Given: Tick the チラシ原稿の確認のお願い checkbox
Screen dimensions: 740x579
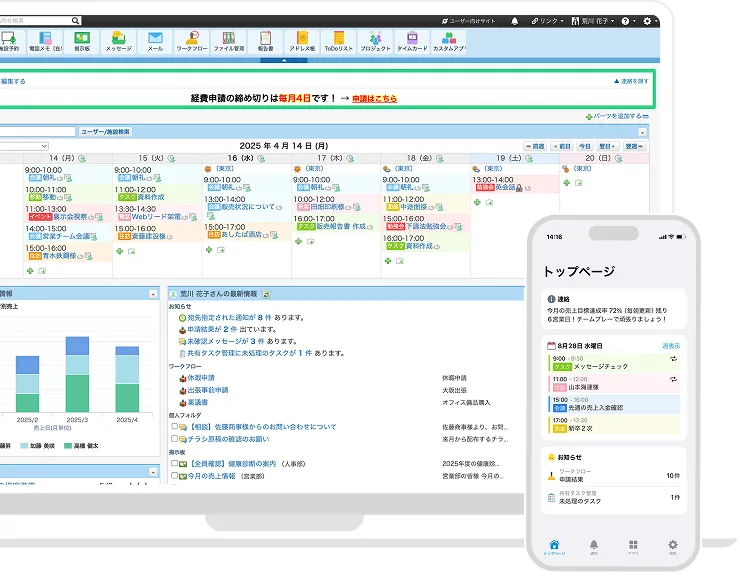Looking at the screenshot, I should coord(176,439).
